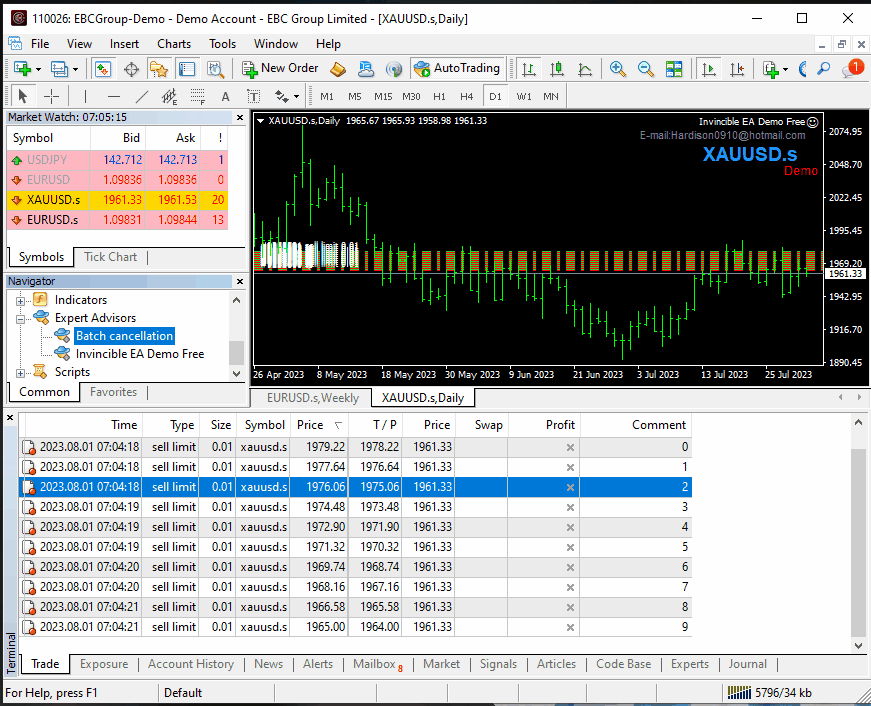Expand the Scripts tree node

tap(22, 372)
